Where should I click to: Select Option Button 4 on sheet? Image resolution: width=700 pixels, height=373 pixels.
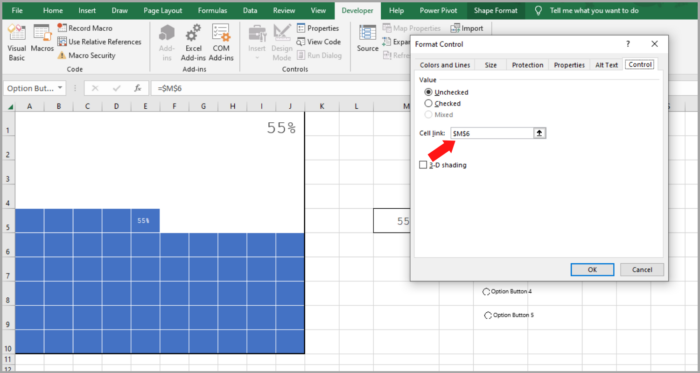507,292
